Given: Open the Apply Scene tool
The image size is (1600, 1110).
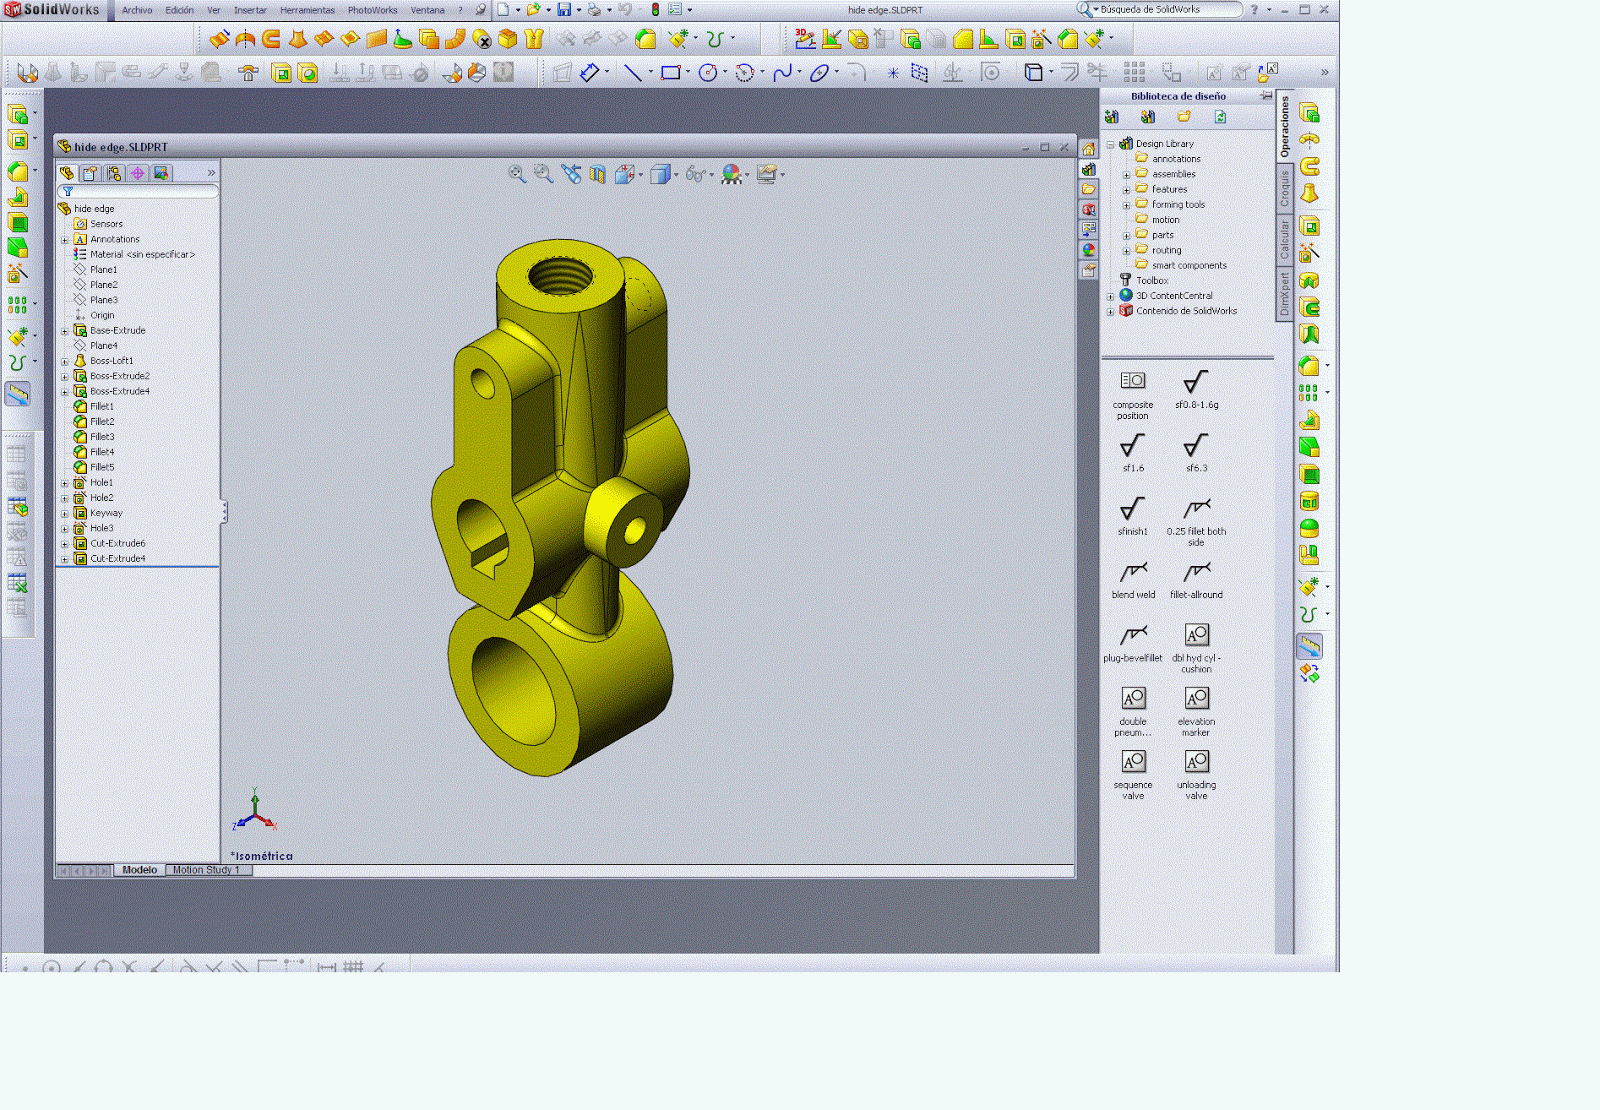Looking at the screenshot, I should coord(767,172).
